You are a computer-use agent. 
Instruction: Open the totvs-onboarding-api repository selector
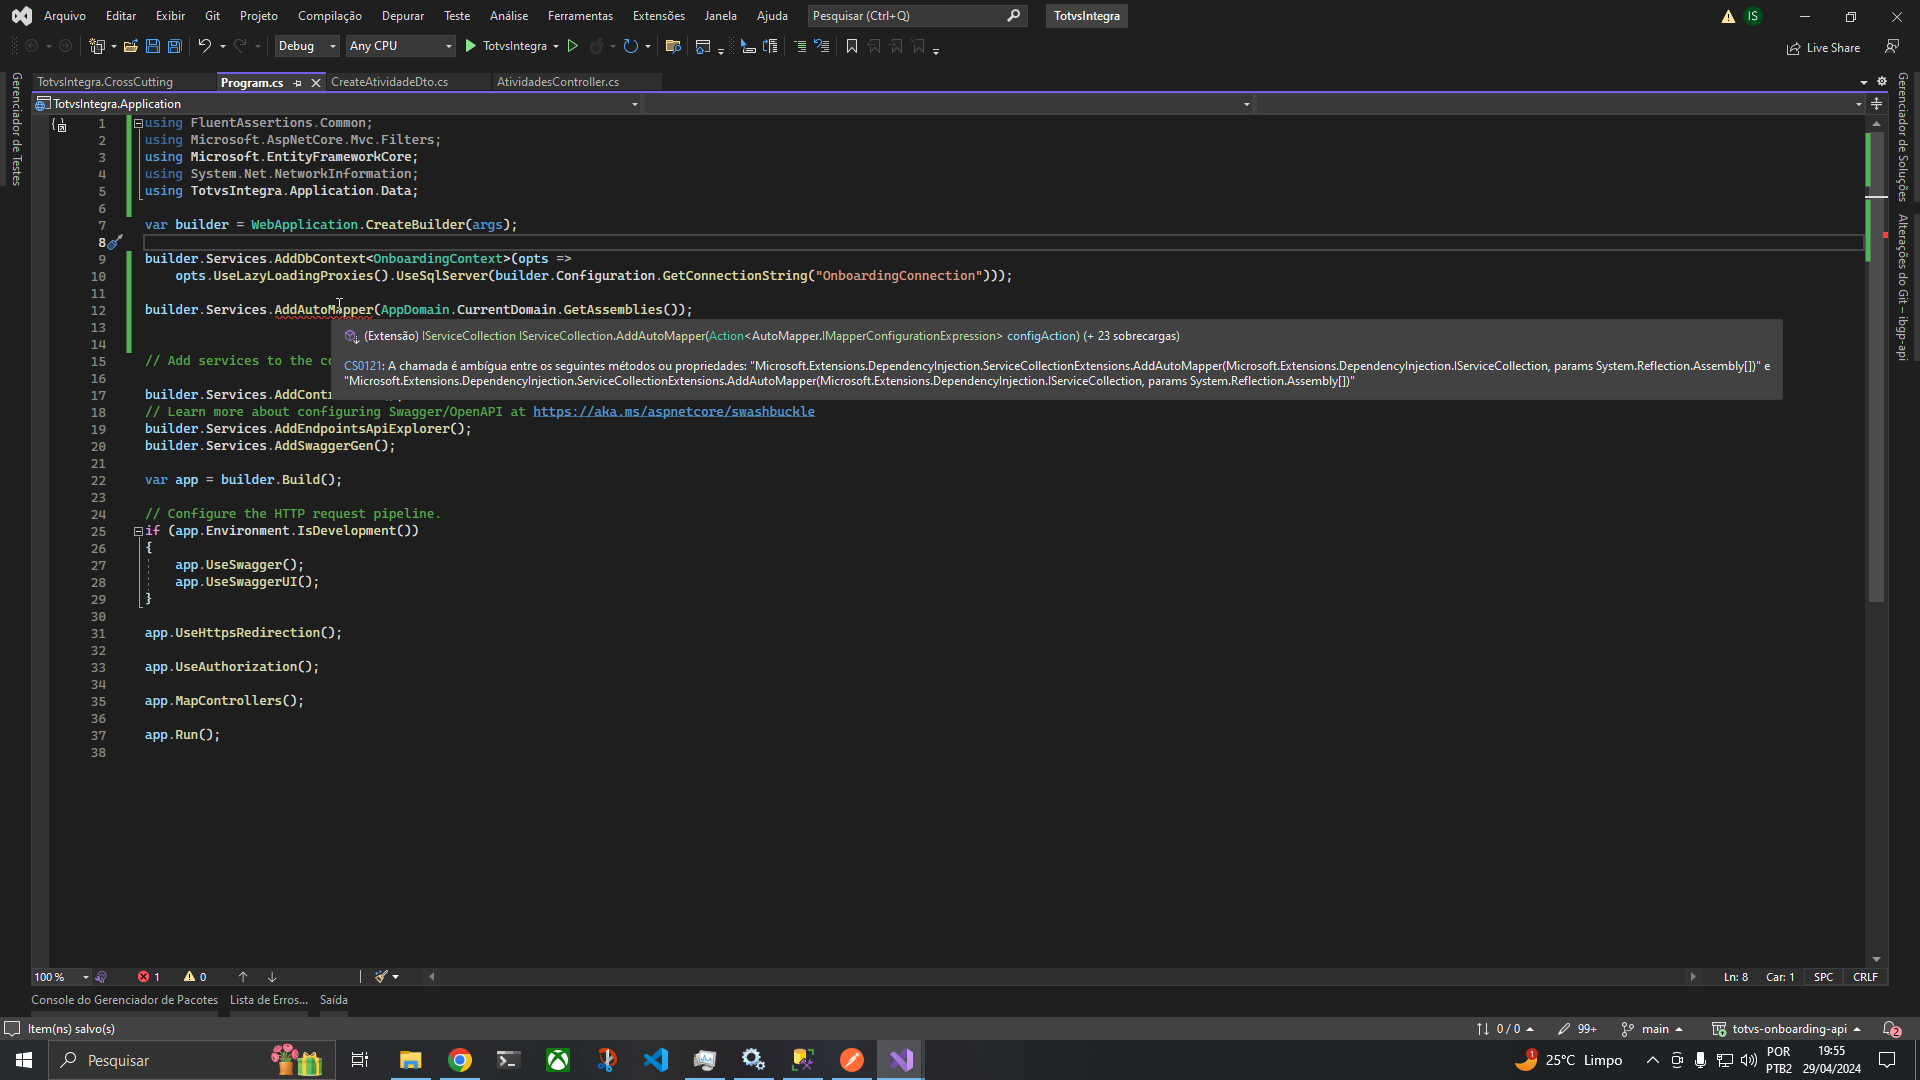(x=1786, y=1029)
